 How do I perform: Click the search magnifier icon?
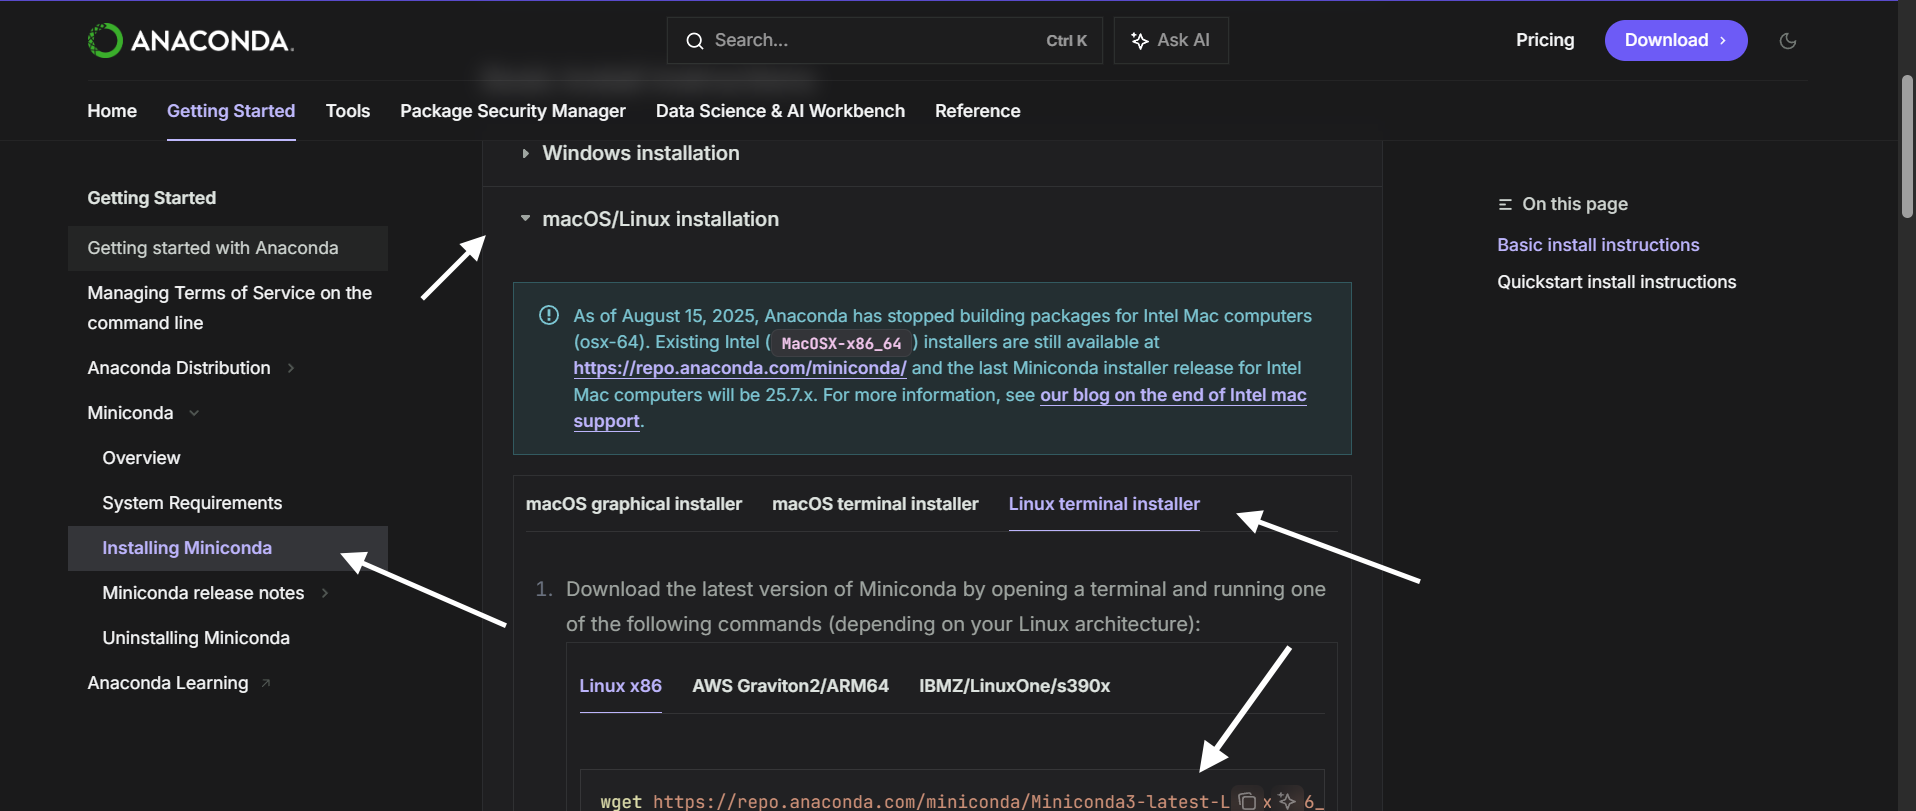coord(694,41)
